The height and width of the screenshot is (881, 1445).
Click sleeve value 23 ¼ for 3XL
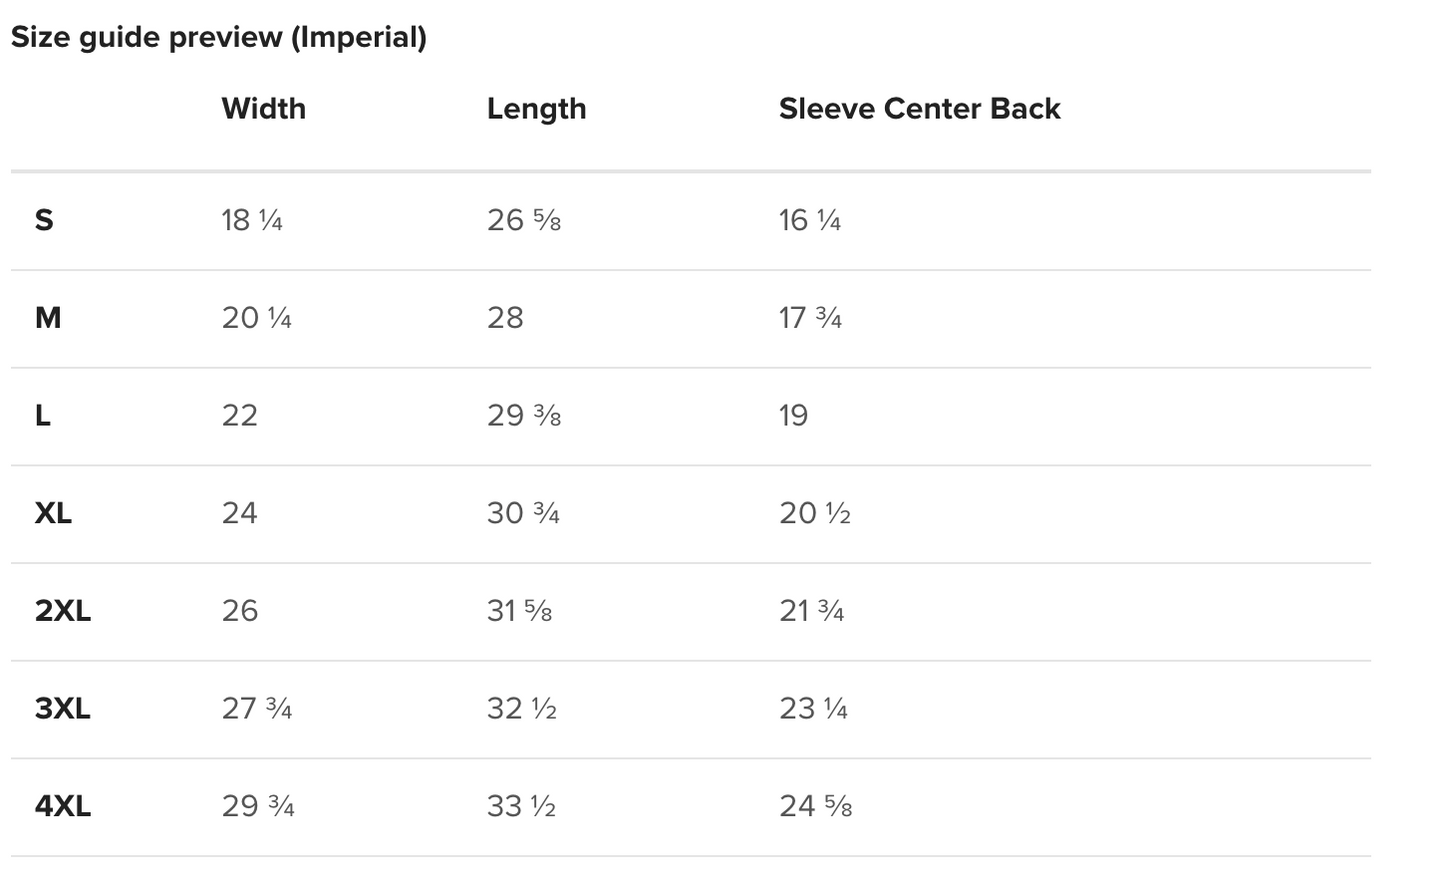[x=813, y=709]
